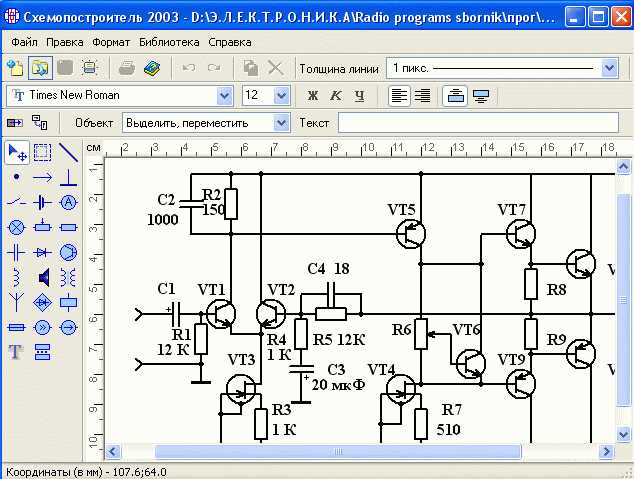634x479 pixels.
Task: Select the line drawing tool
Action: click(69, 152)
